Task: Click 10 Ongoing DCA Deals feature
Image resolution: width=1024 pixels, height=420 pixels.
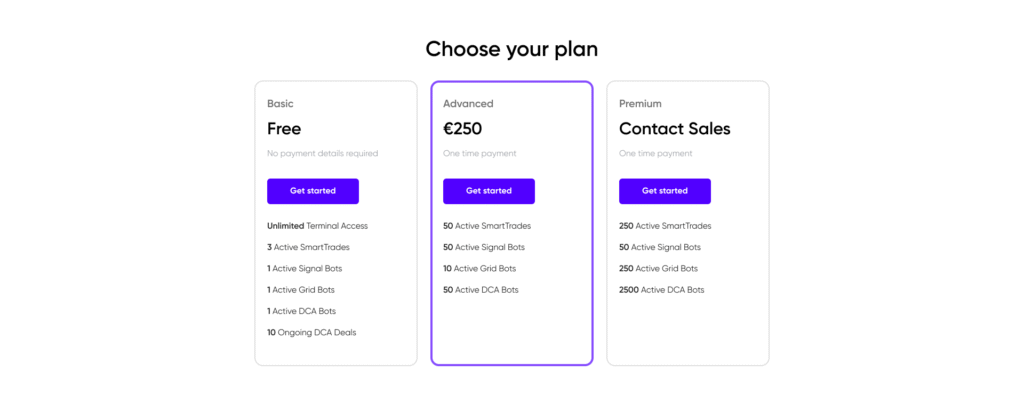Action: [x=312, y=332]
